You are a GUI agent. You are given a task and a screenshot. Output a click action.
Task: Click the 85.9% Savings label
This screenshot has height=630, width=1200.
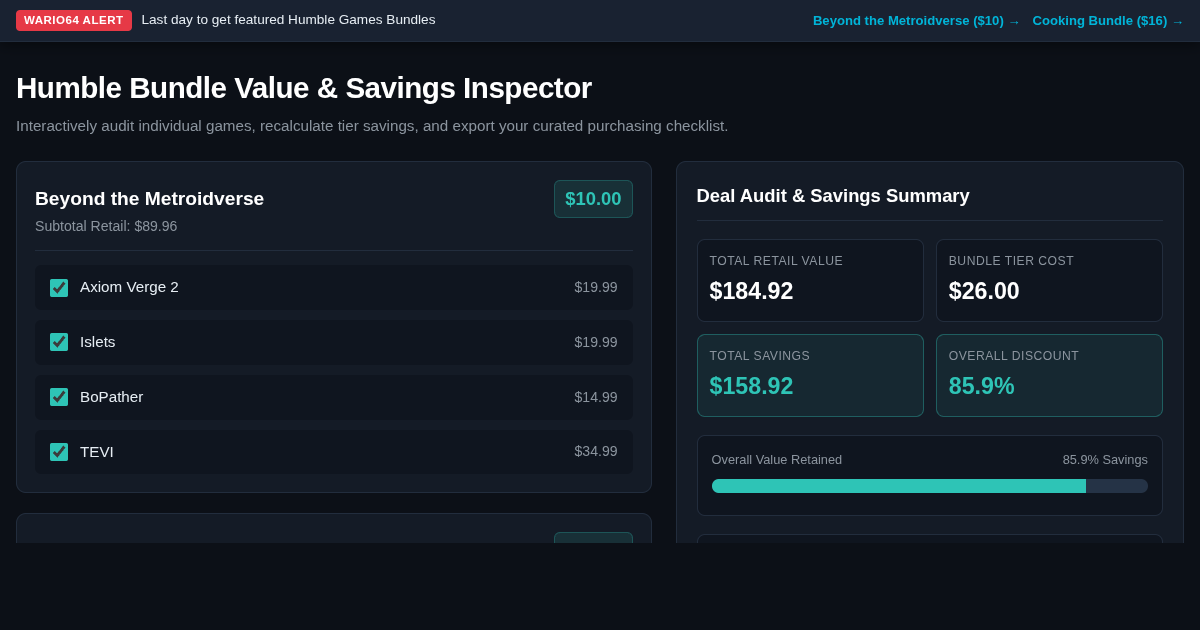coord(1105,460)
